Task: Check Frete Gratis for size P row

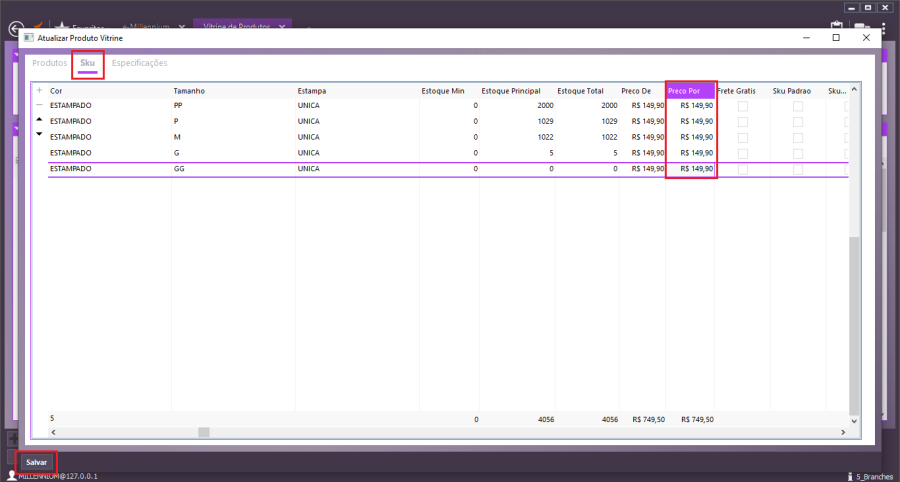Action: (743, 122)
